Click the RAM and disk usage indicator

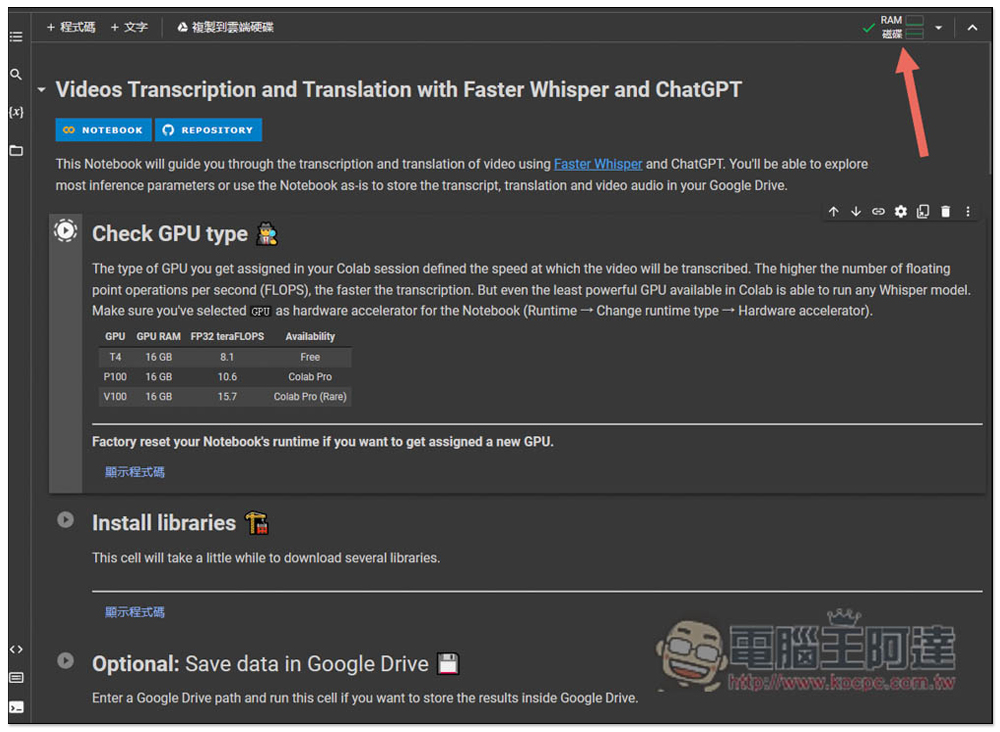[902, 27]
